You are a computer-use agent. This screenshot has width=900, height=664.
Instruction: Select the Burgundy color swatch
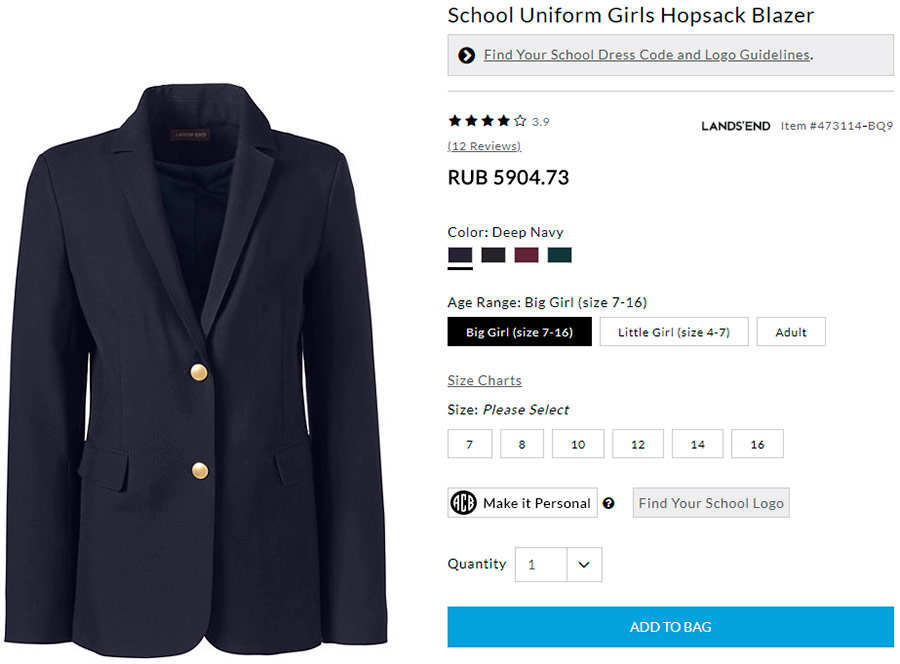coord(527,255)
